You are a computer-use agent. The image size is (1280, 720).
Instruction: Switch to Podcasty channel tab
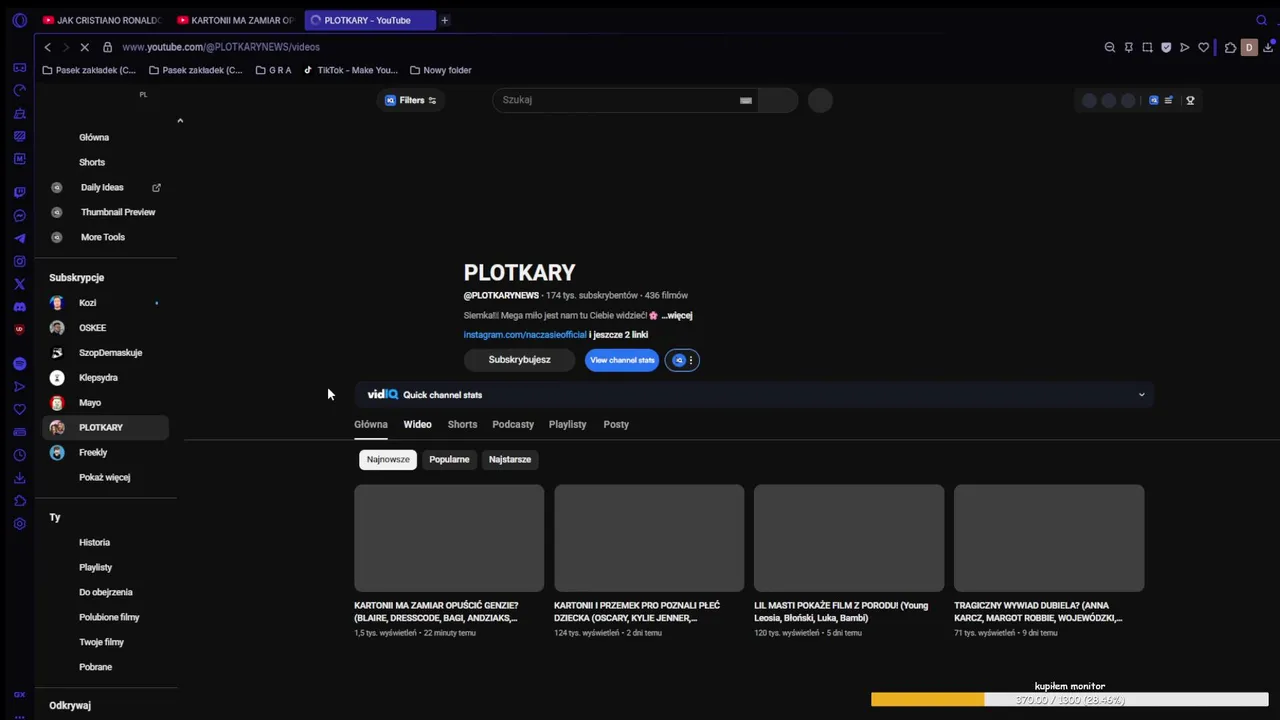tap(513, 424)
